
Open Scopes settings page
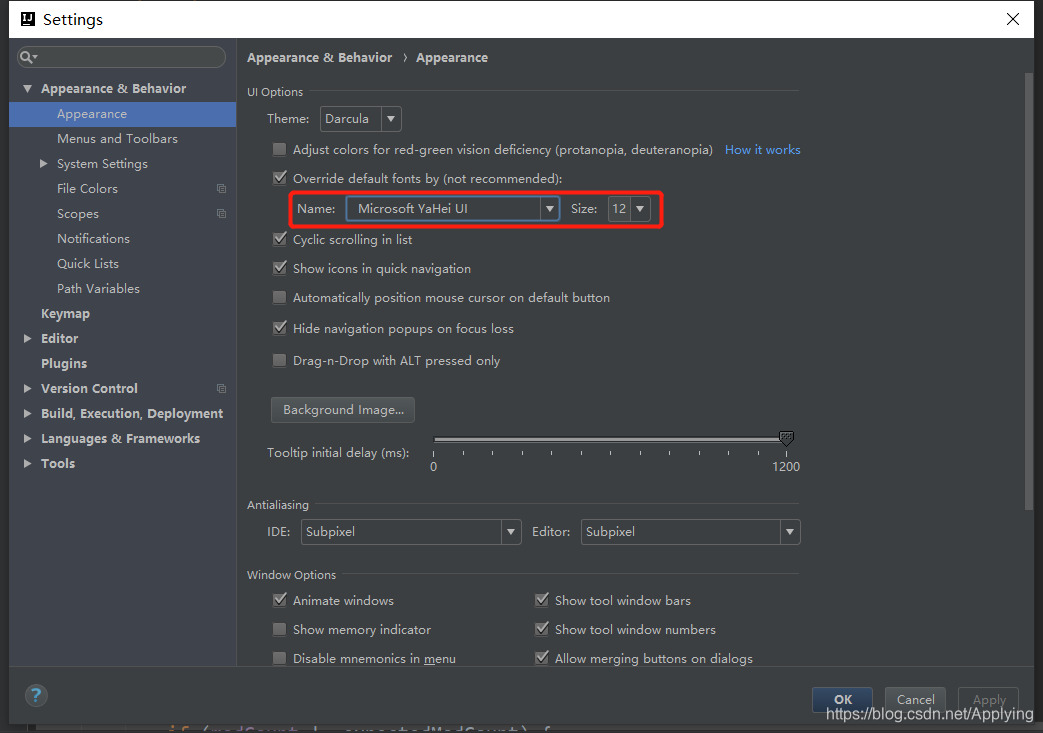78,214
